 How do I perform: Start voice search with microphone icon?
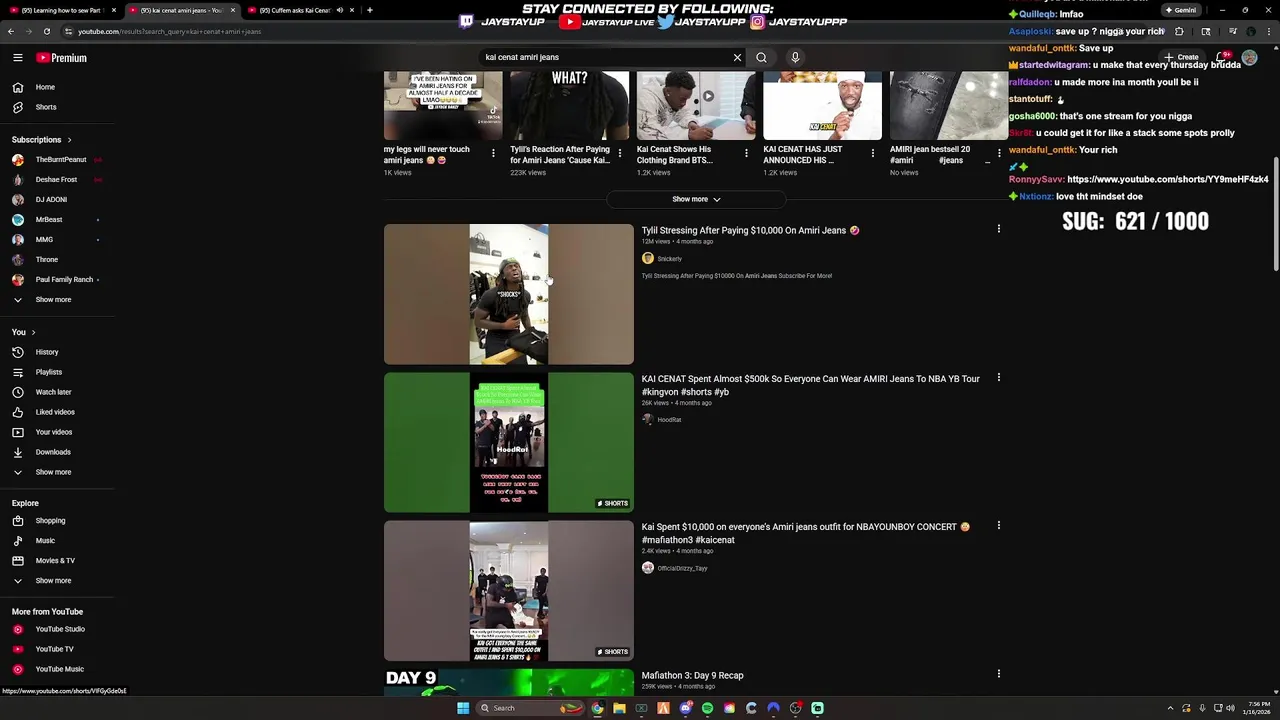(795, 57)
